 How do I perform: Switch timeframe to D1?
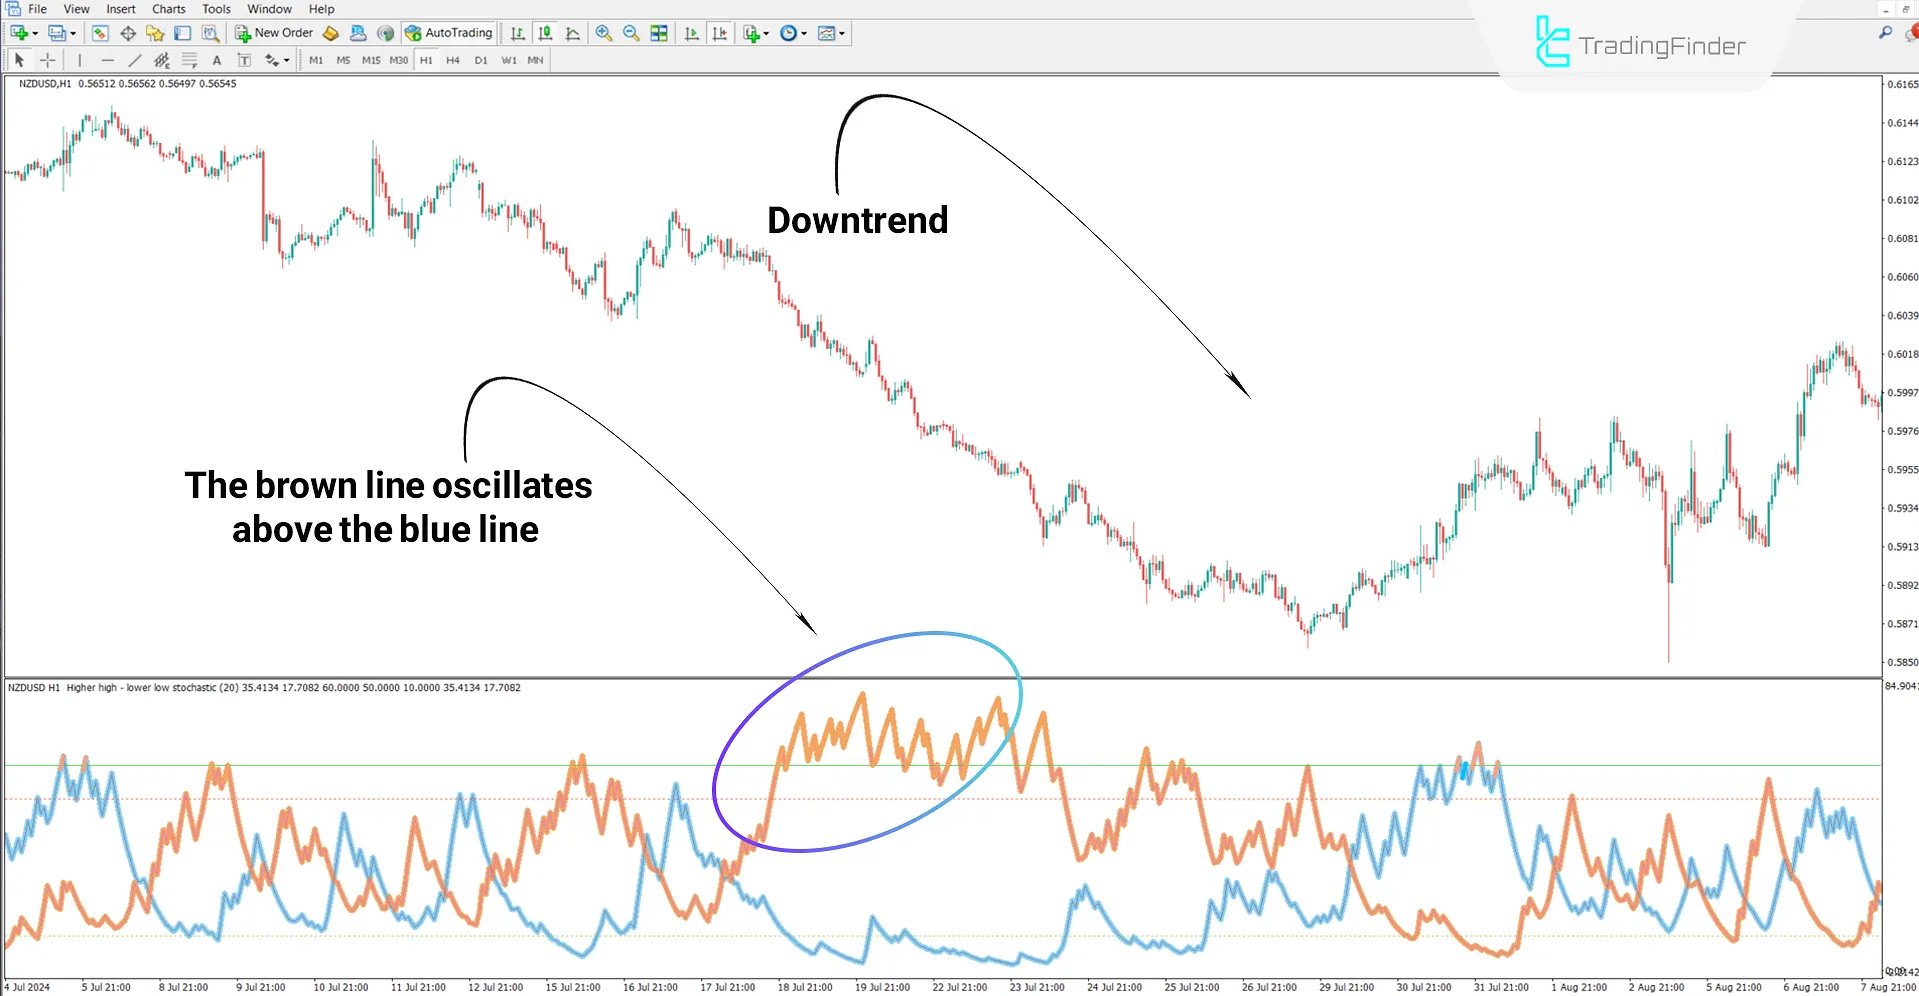coord(480,60)
